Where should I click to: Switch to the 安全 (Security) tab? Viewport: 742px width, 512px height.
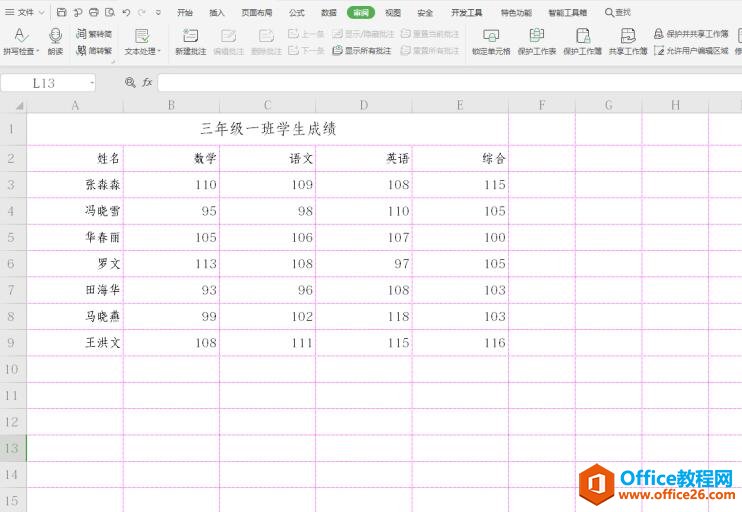[x=425, y=13]
